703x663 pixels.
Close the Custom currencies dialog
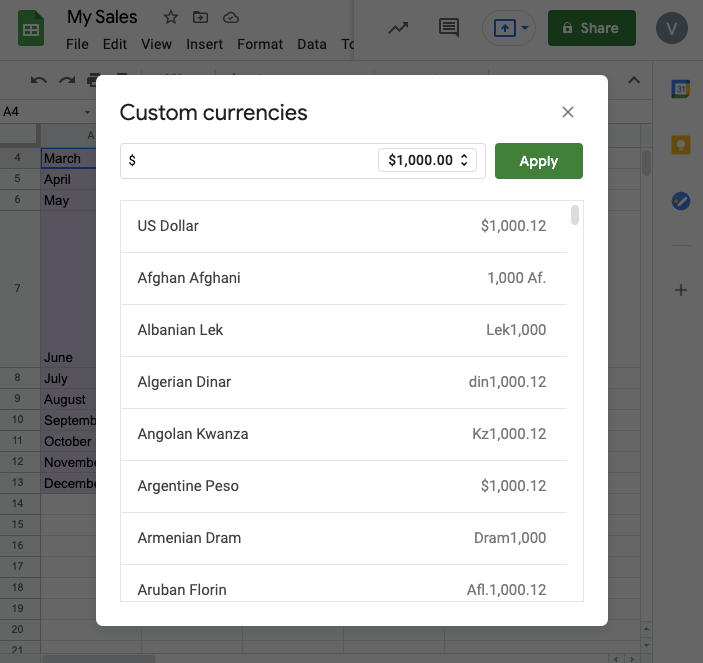(x=568, y=112)
